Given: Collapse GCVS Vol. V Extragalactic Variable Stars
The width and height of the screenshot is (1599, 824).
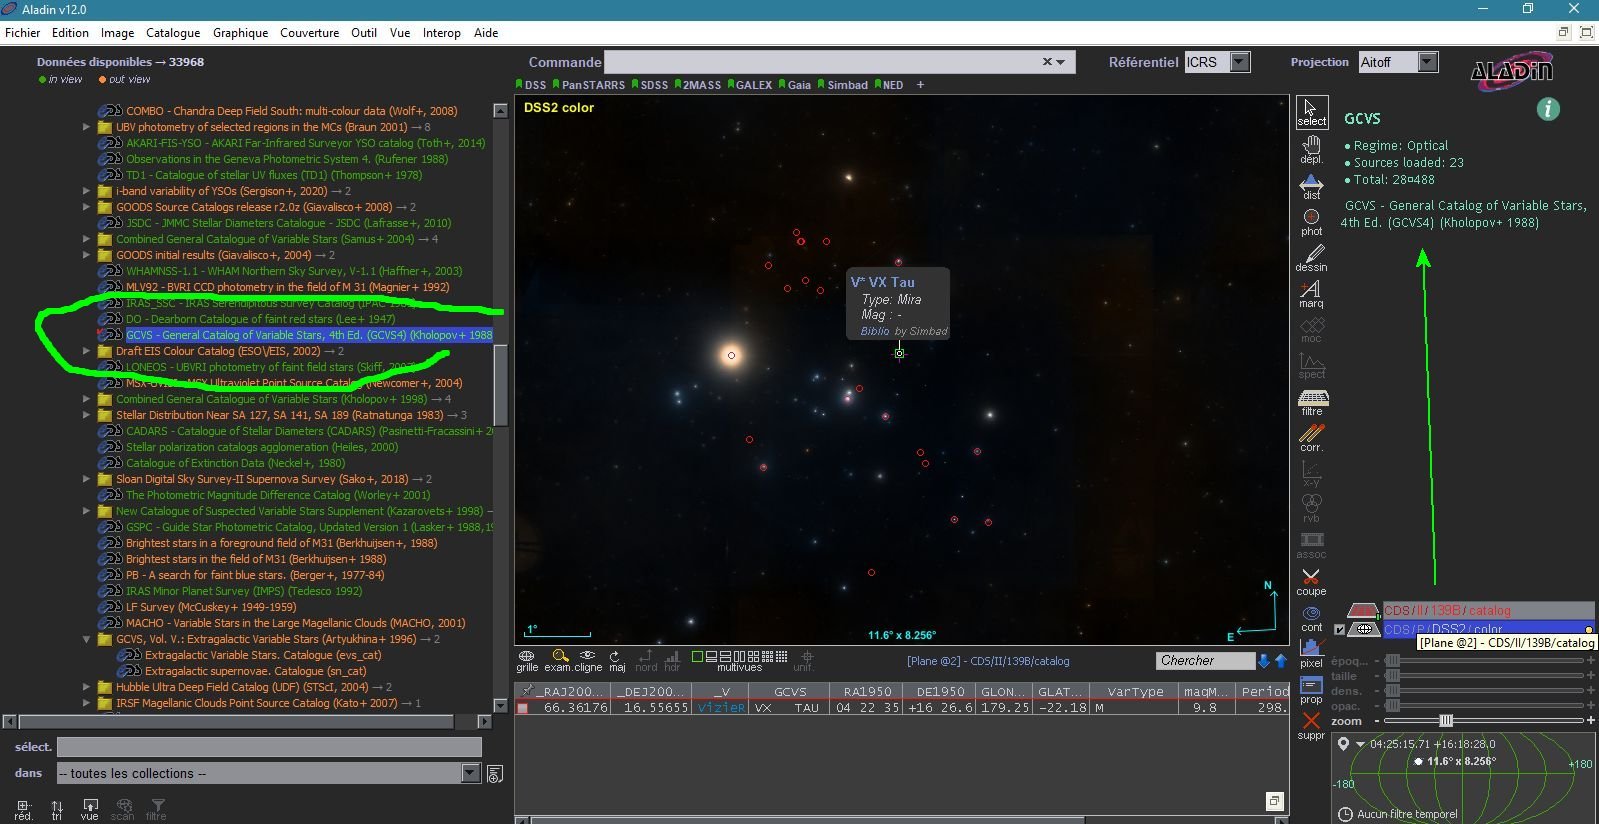Looking at the screenshot, I should 86,639.
